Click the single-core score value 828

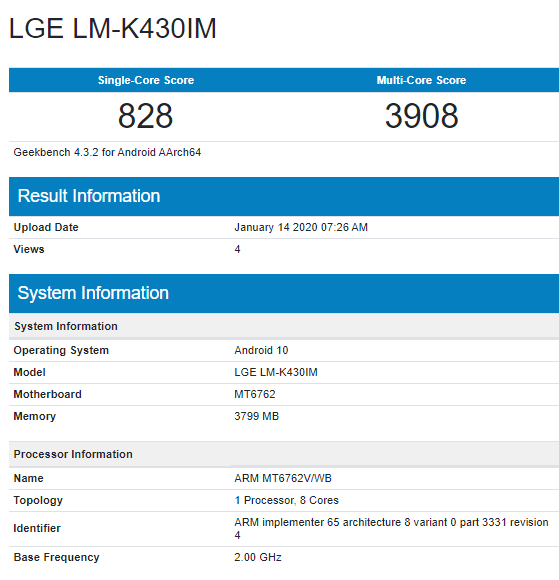pyautogui.click(x=145, y=116)
